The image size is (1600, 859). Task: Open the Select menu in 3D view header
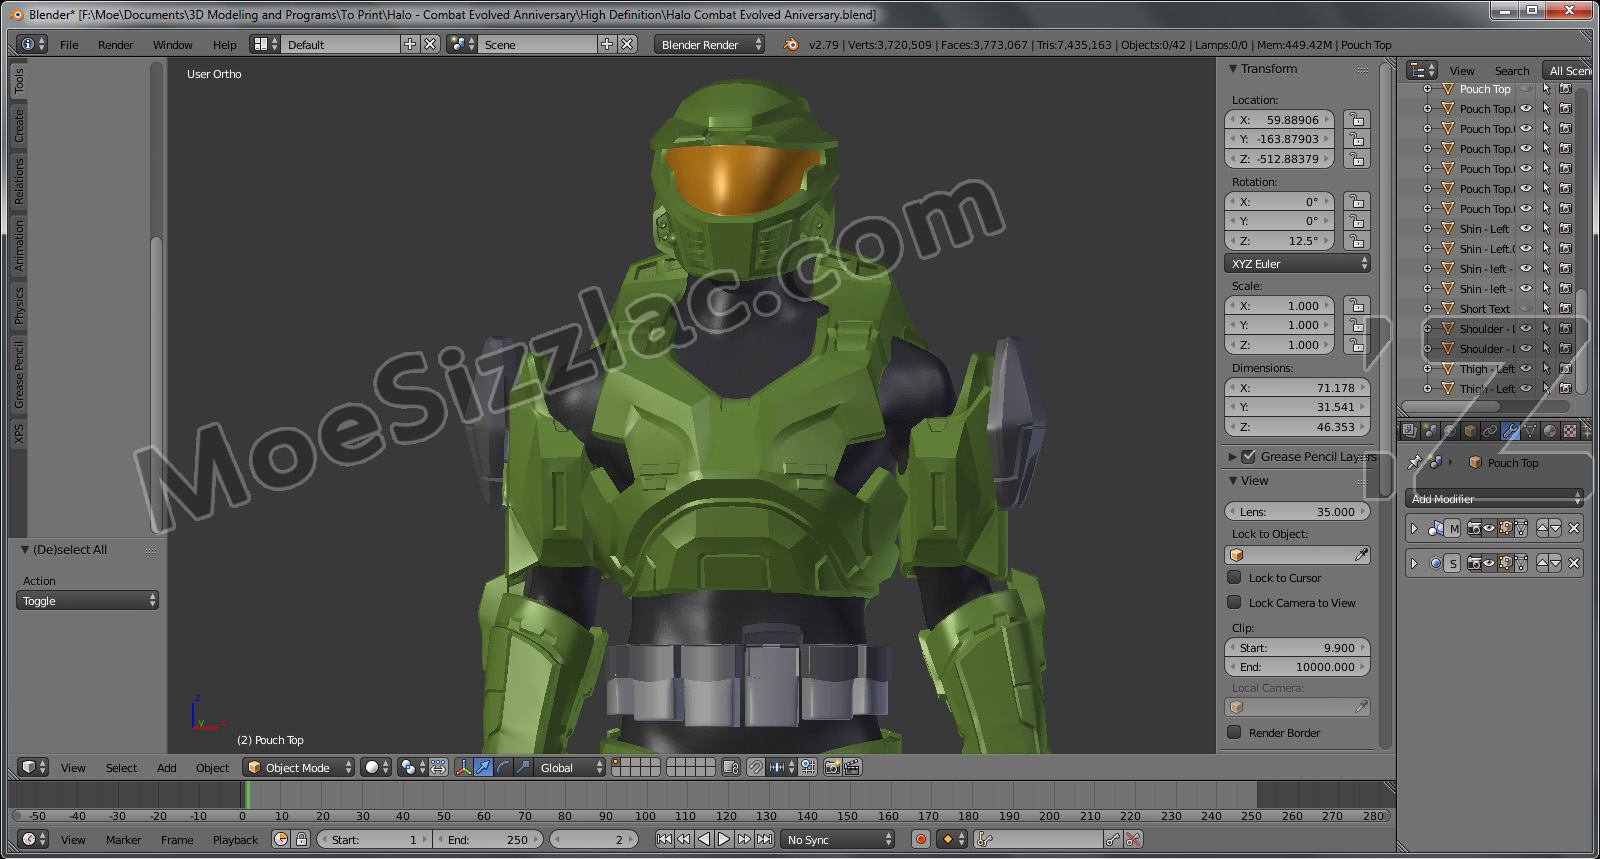coord(121,768)
